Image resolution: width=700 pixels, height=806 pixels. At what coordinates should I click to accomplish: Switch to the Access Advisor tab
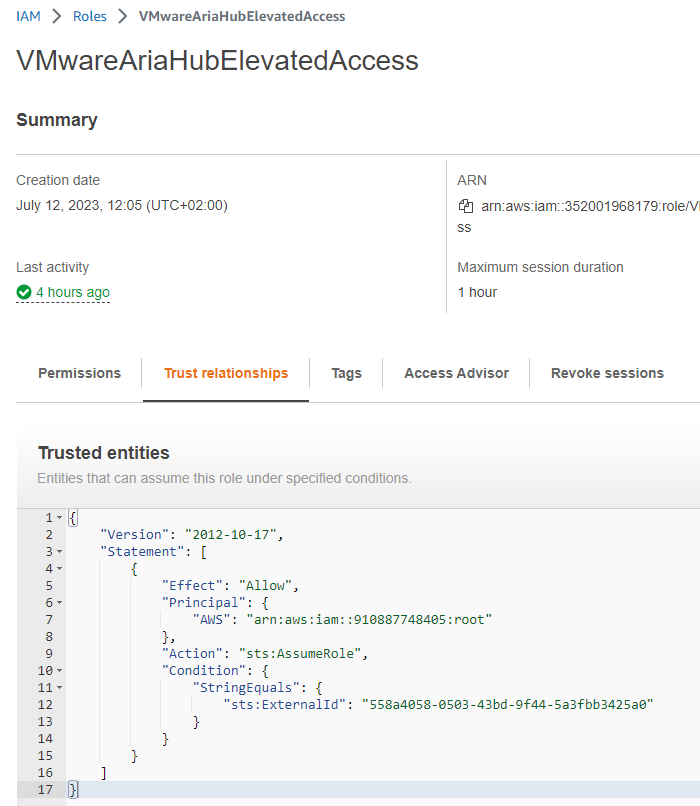tap(456, 373)
